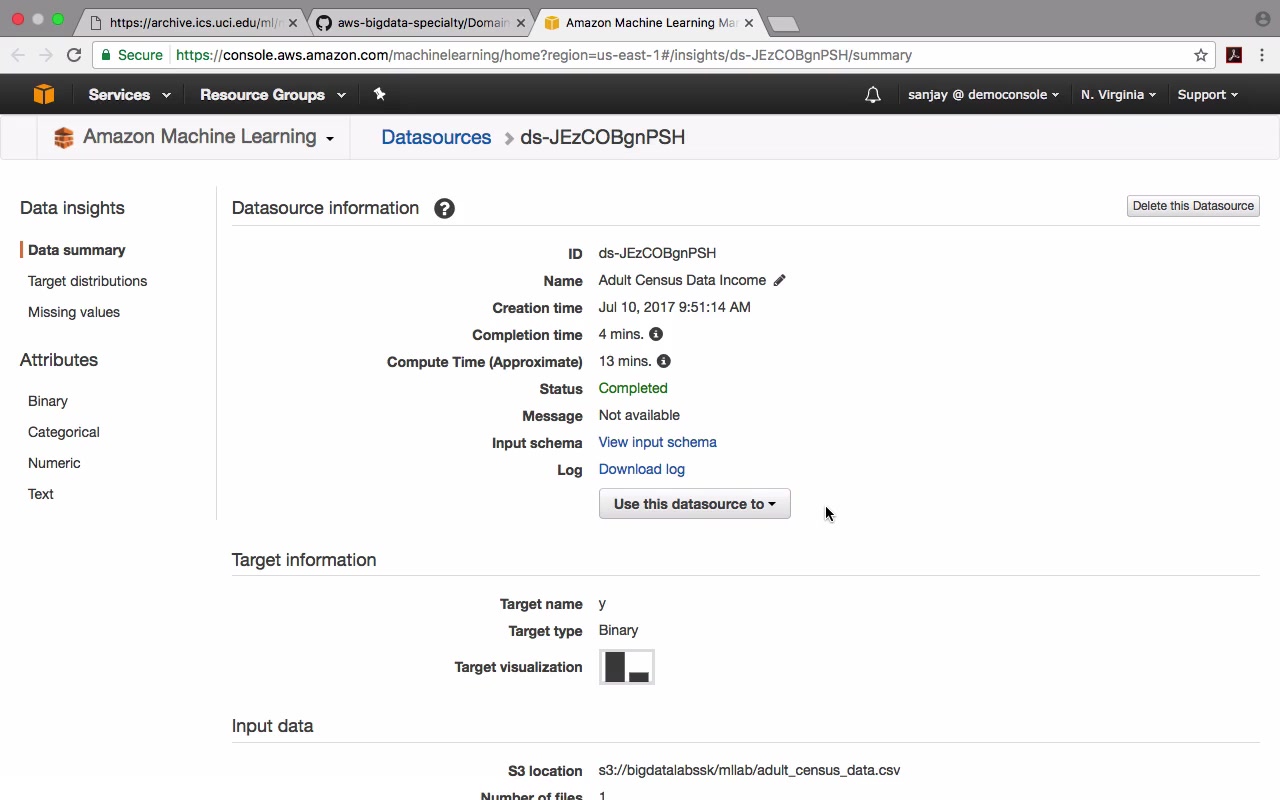Open Missing values insights

click(x=74, y=312)
